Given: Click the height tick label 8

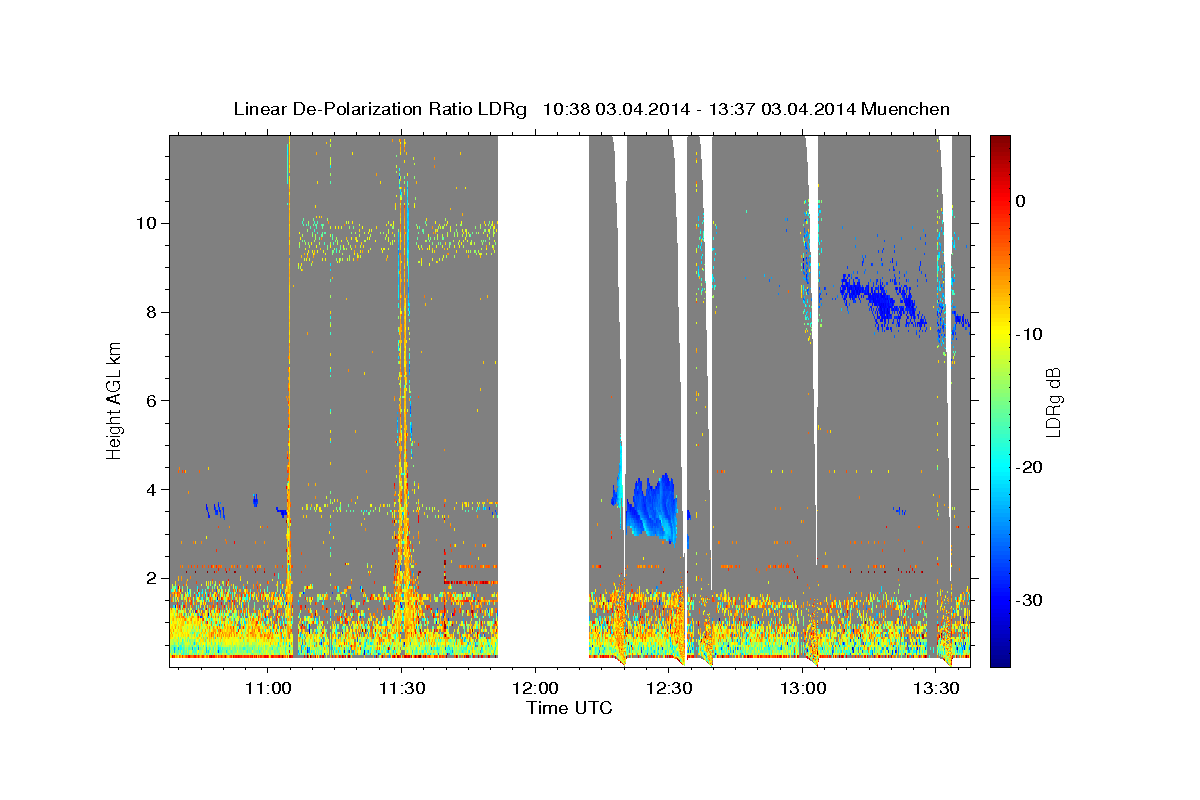Looking at the screenshot, I should [150, 312].
